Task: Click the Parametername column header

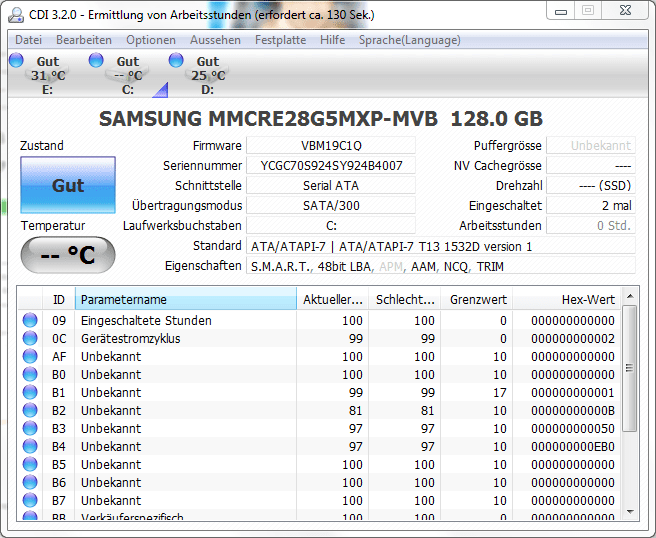Action: 186,300
